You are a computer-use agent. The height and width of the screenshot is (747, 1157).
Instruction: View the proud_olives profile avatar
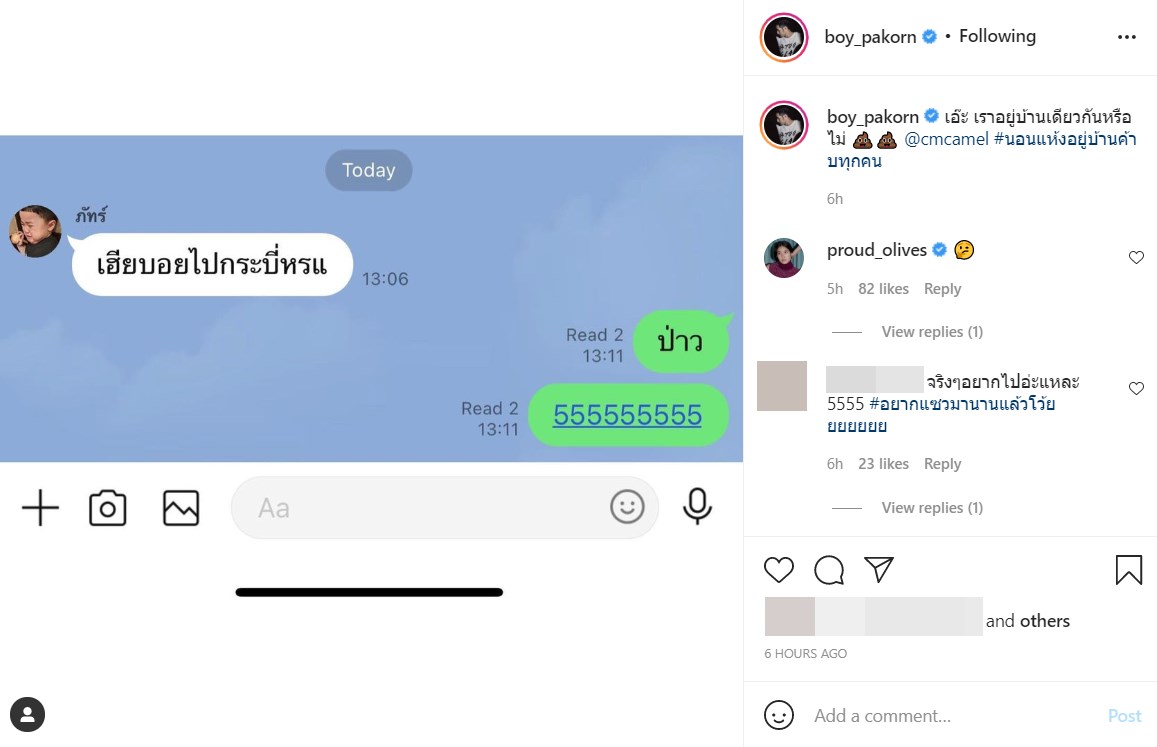(x=784, y=258)
